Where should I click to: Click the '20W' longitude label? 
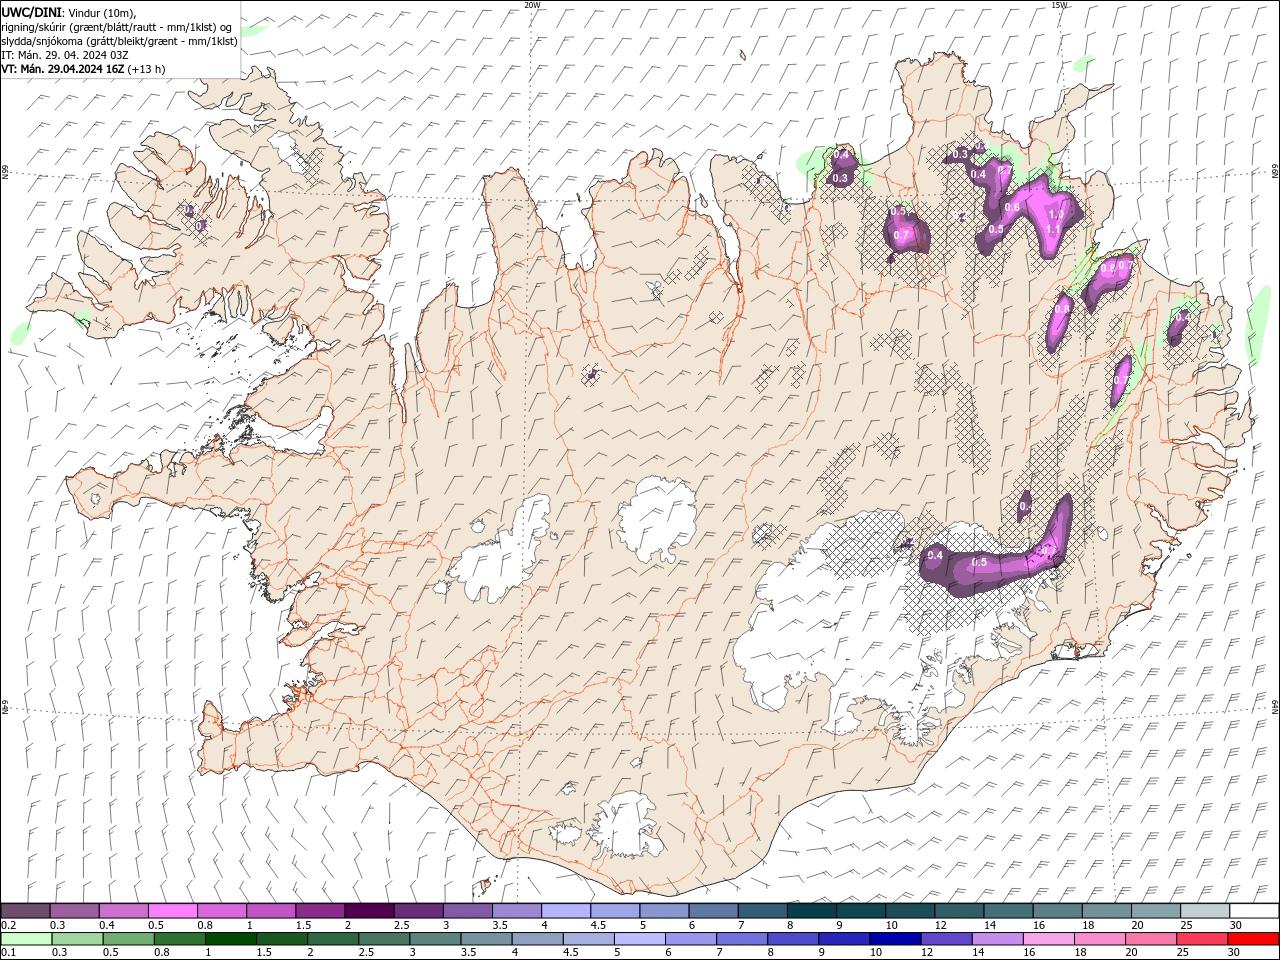coord(532,5)
